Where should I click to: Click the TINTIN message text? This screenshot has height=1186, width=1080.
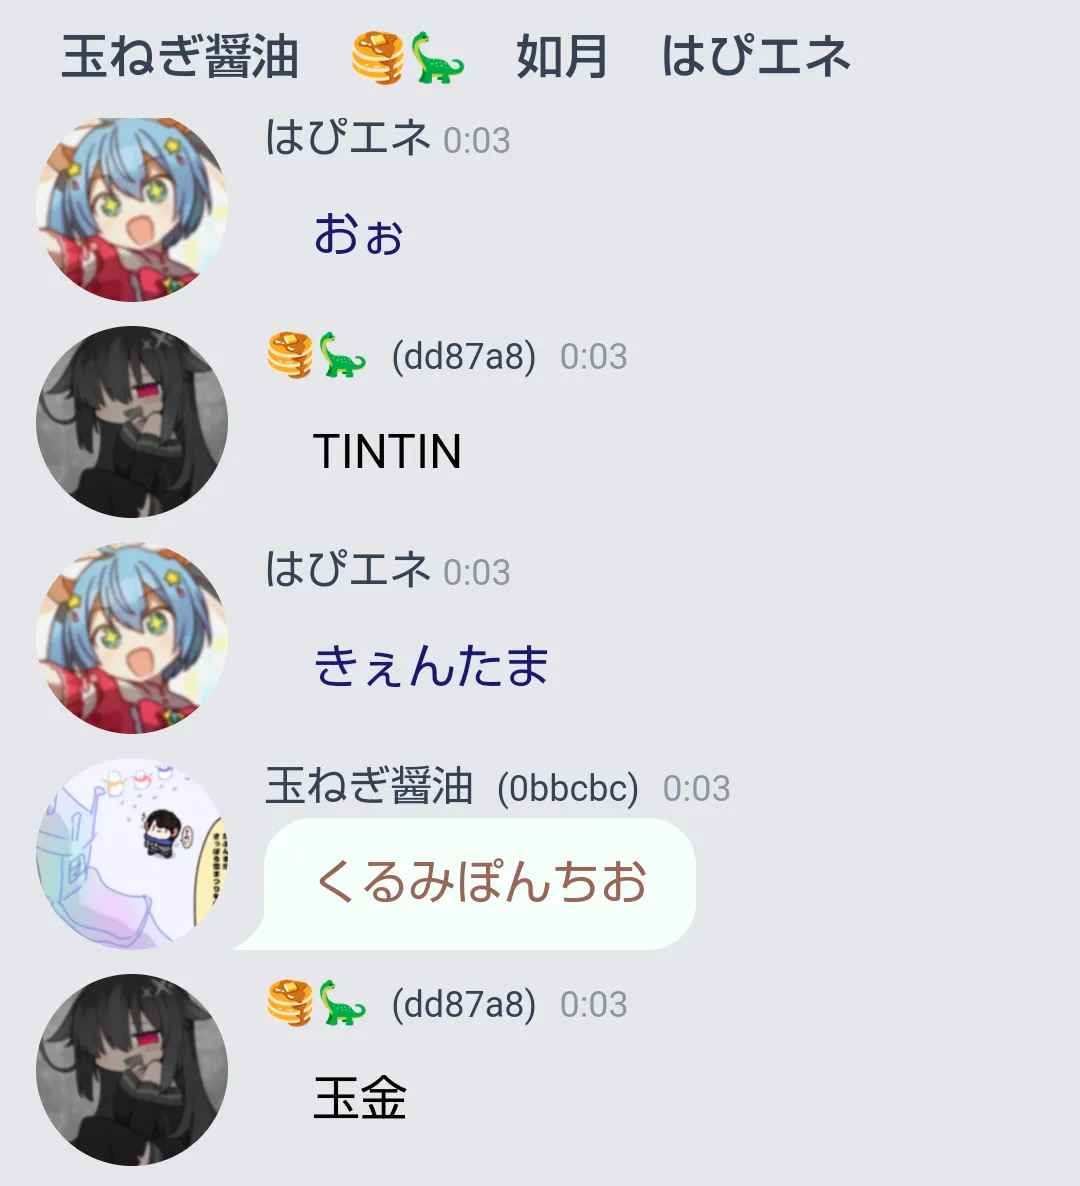387,452
